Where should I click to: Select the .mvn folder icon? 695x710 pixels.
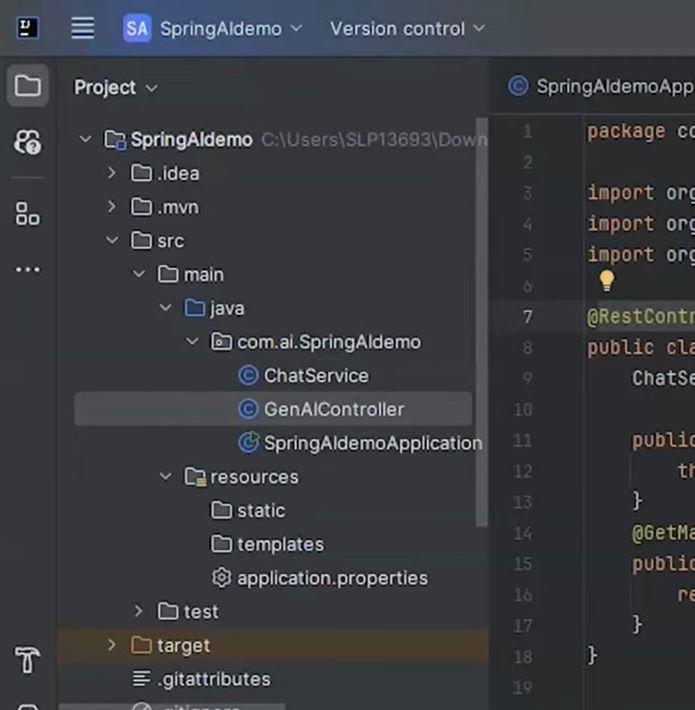tap(141, 206)
